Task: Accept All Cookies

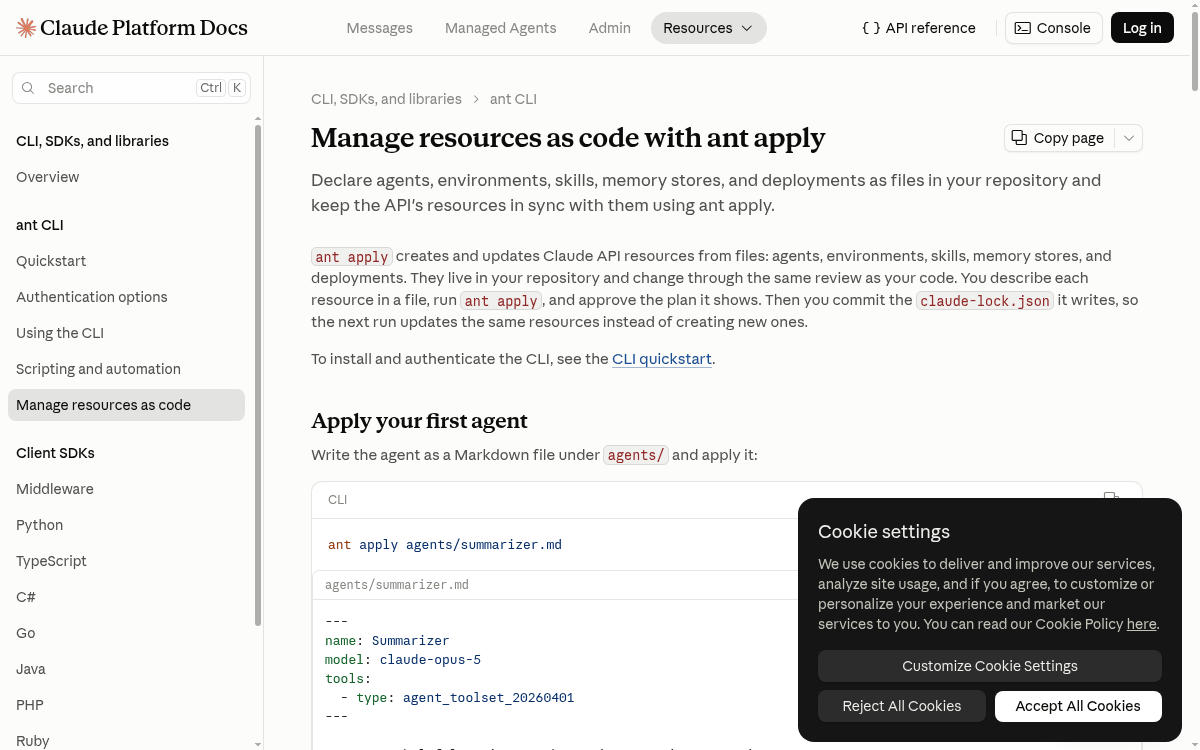Action: (1078, 706)
